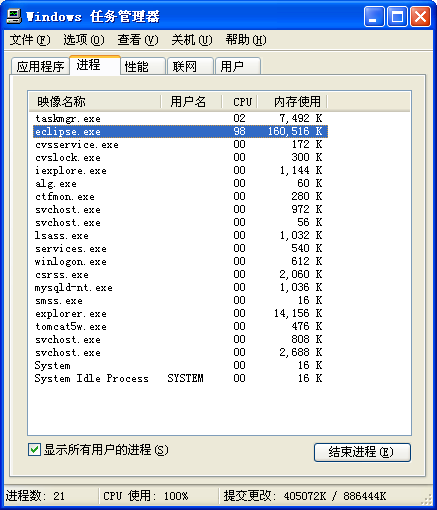
Task: Sort by 映像名称 column header
Action: [x=95, y=102]
